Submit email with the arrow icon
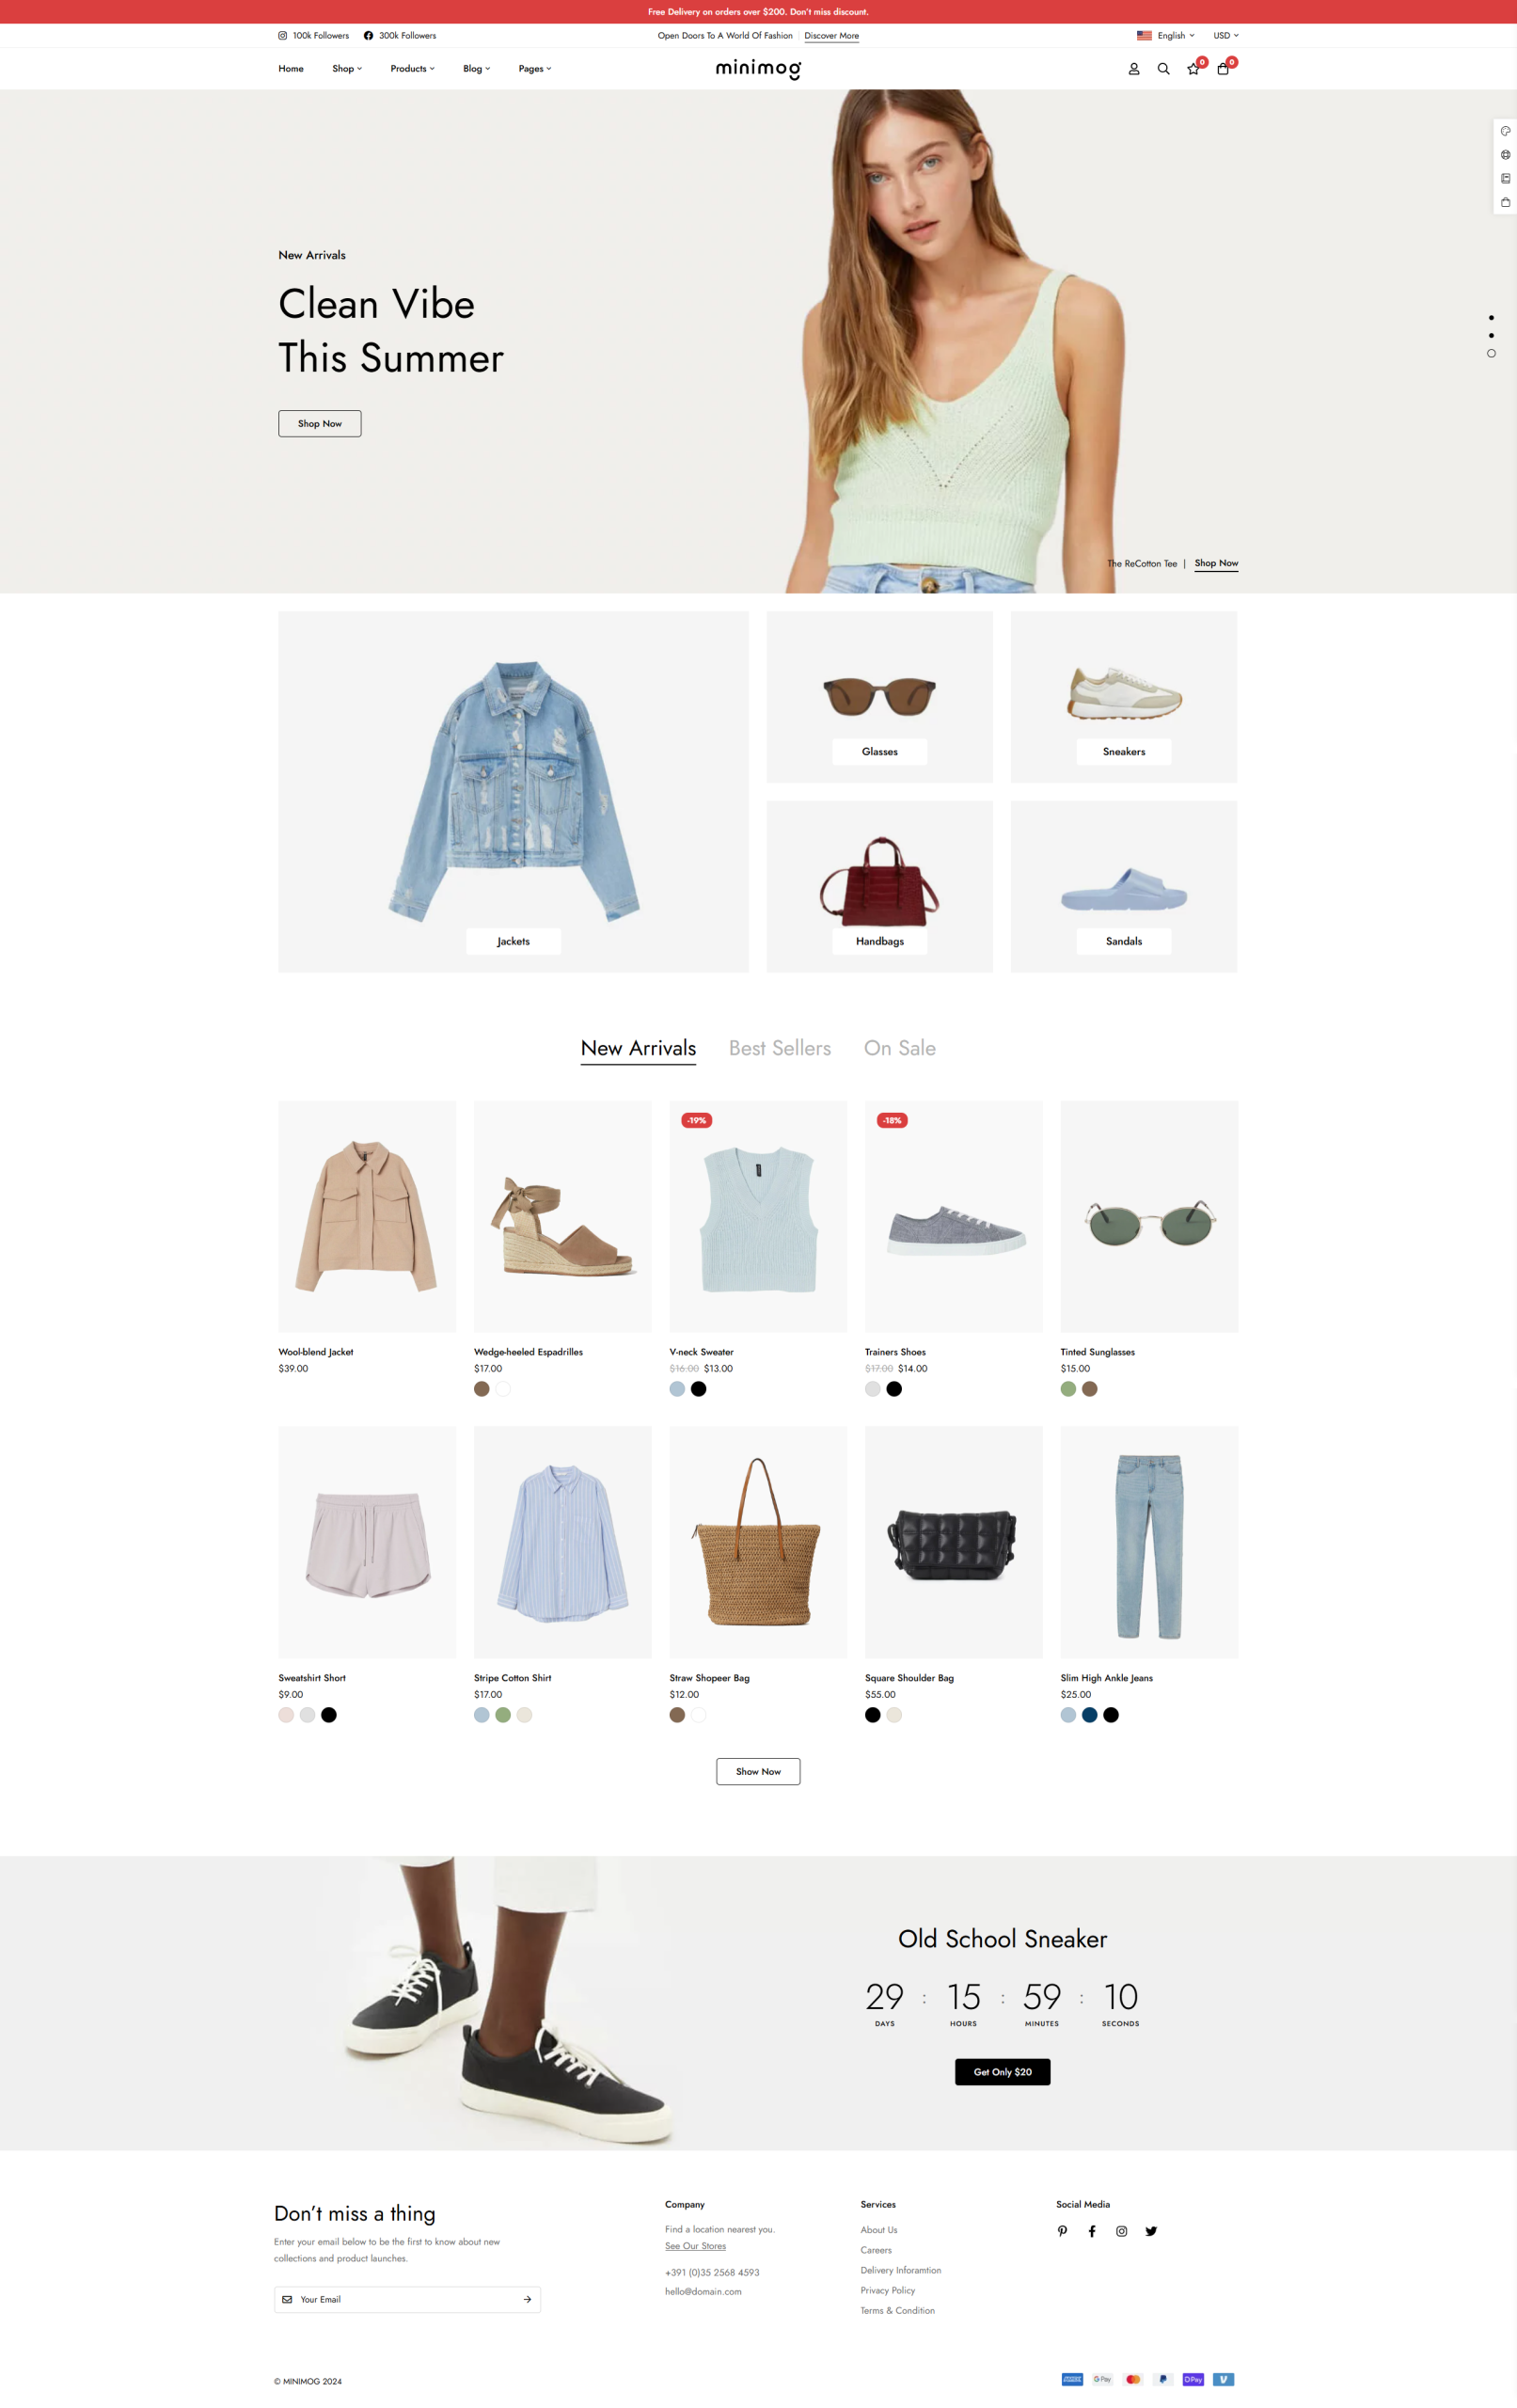Screen dimensions: 1517x2408 (x=527, y=2299)
